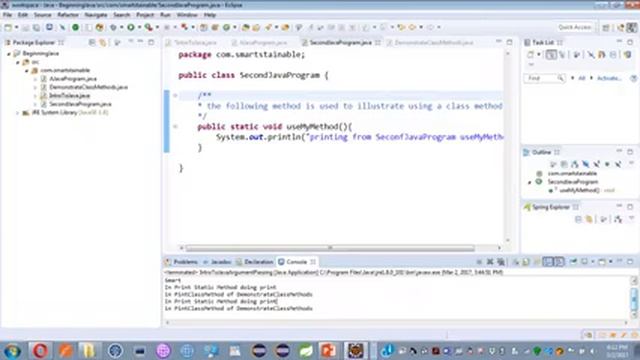The image size is (640, 360).
Task: Select IntroToJava.java in Package Explorer
Action: click(x=70, y=96)
